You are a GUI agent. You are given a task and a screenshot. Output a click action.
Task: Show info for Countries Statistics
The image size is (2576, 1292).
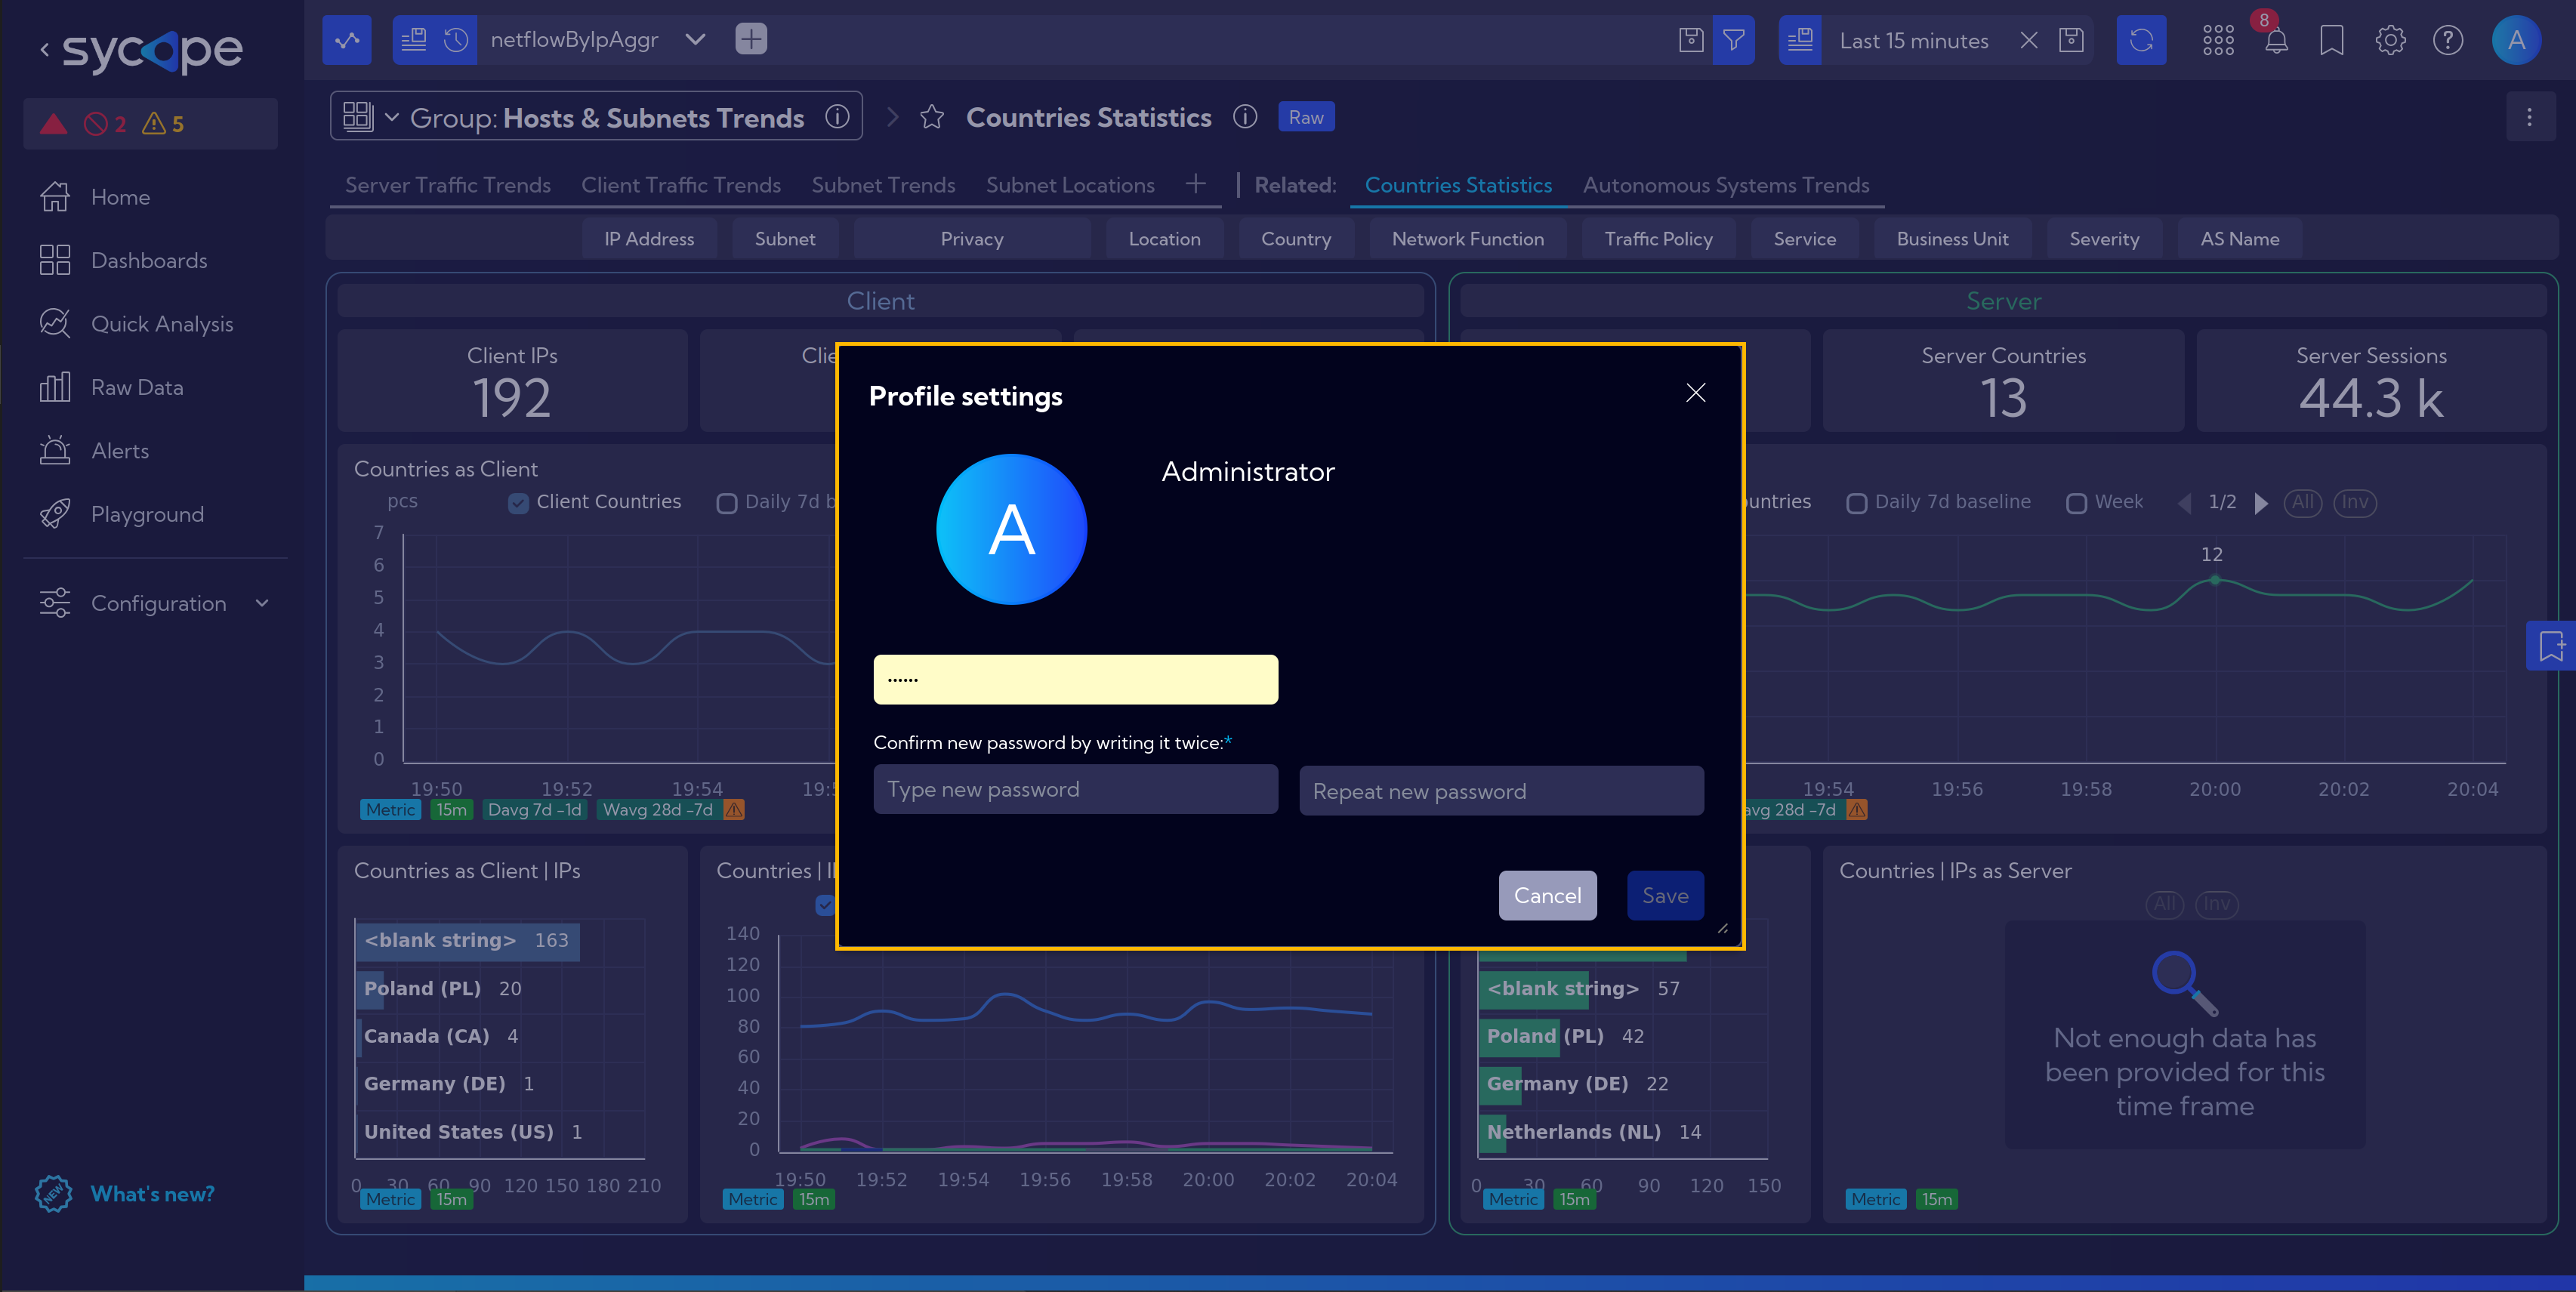click(x=1244, y=117)
